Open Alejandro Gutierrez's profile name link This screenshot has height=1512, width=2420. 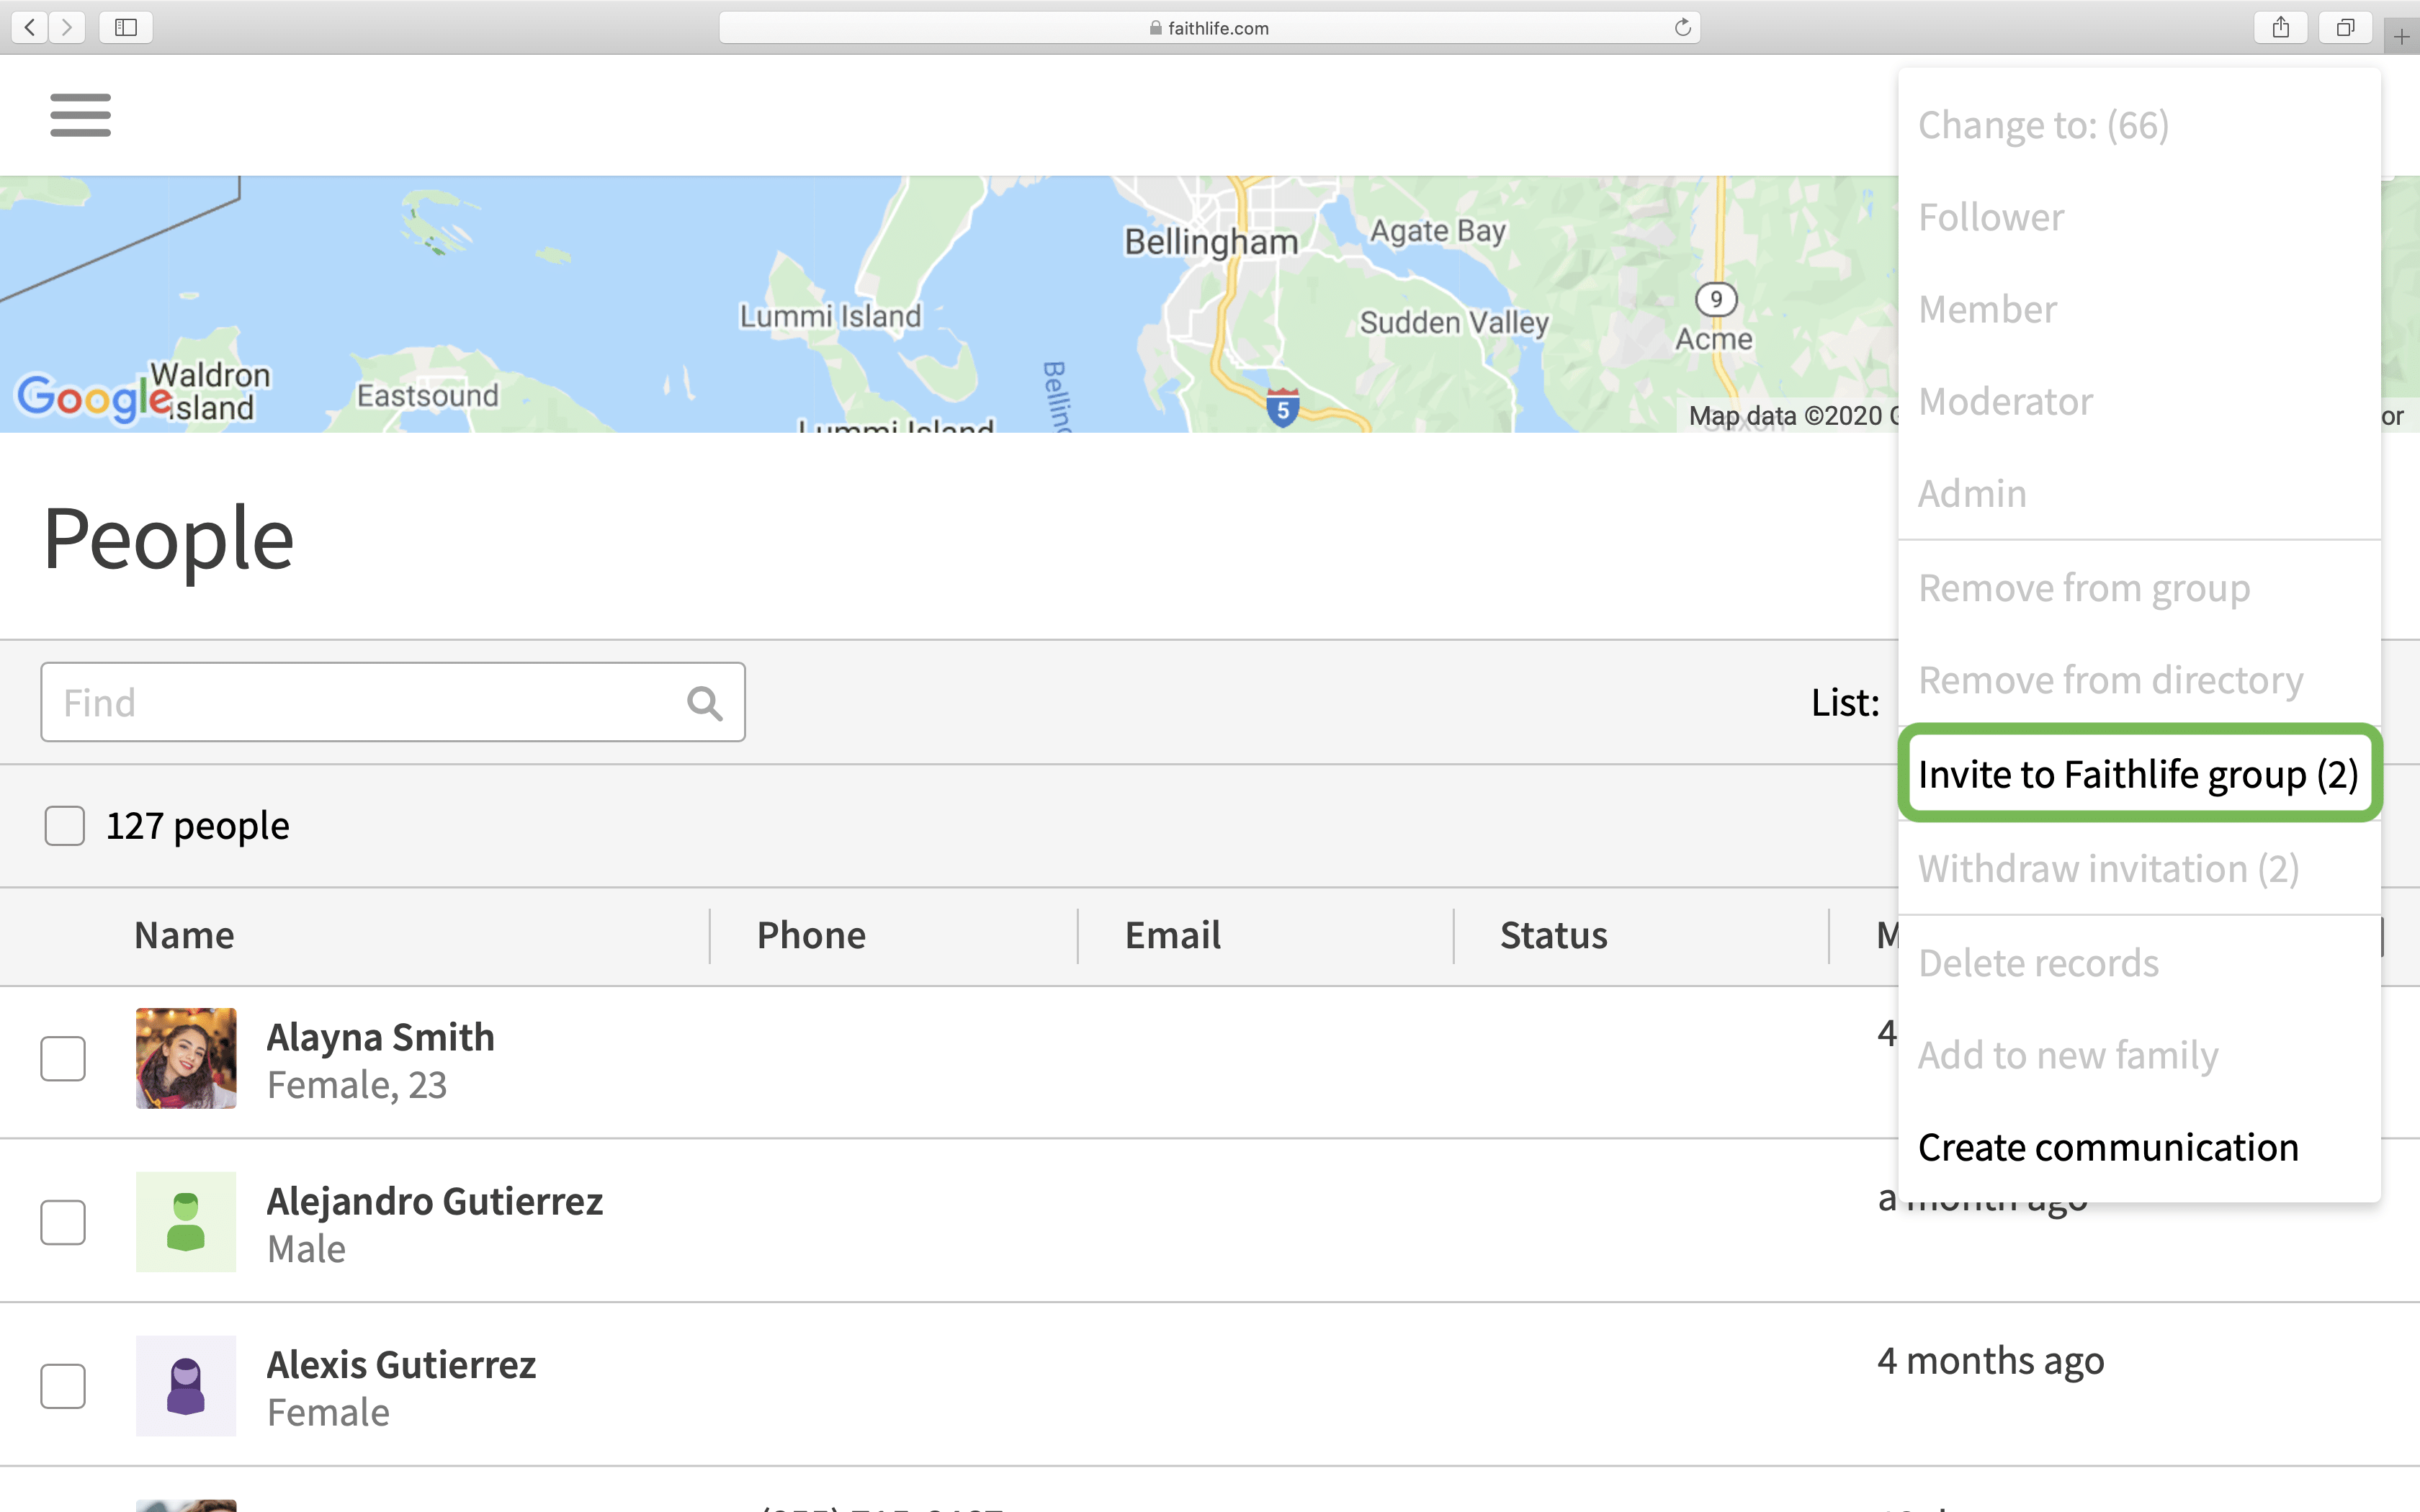pyautogui.click(x=435, y=1201)
